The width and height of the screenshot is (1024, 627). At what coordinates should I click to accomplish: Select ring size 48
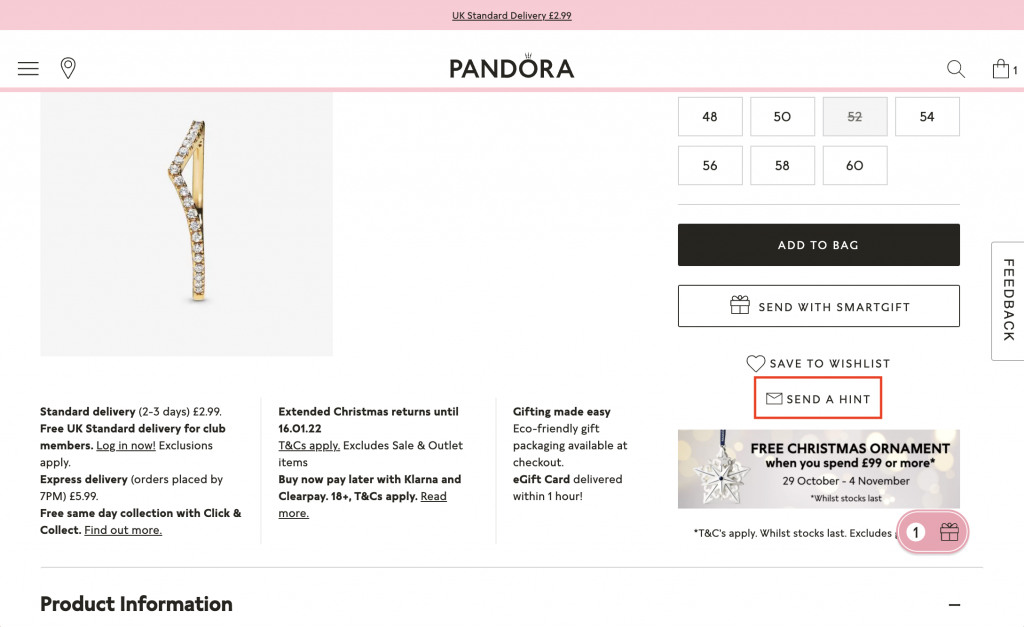(x=710, y=116)
